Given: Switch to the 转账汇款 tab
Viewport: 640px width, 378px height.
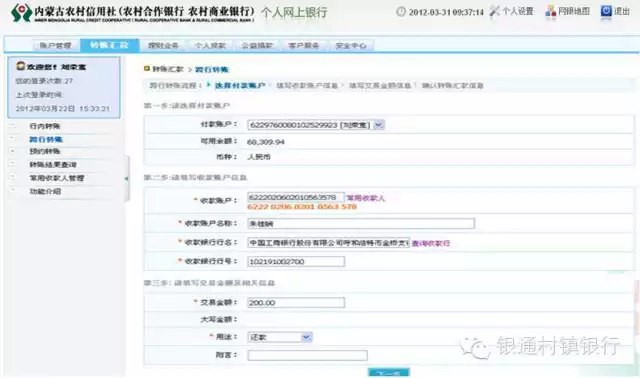Looking at the screenshot, I should (x=109, y=45).
